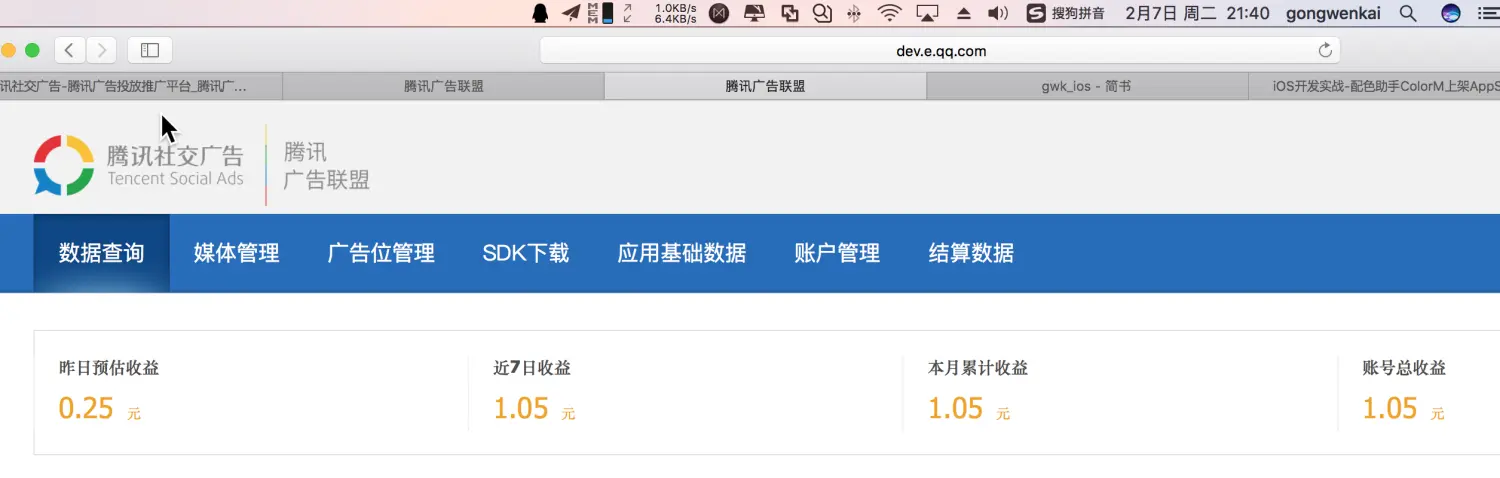
Task: Toggle the Safari sidebar button
Action: click(150, 49)
